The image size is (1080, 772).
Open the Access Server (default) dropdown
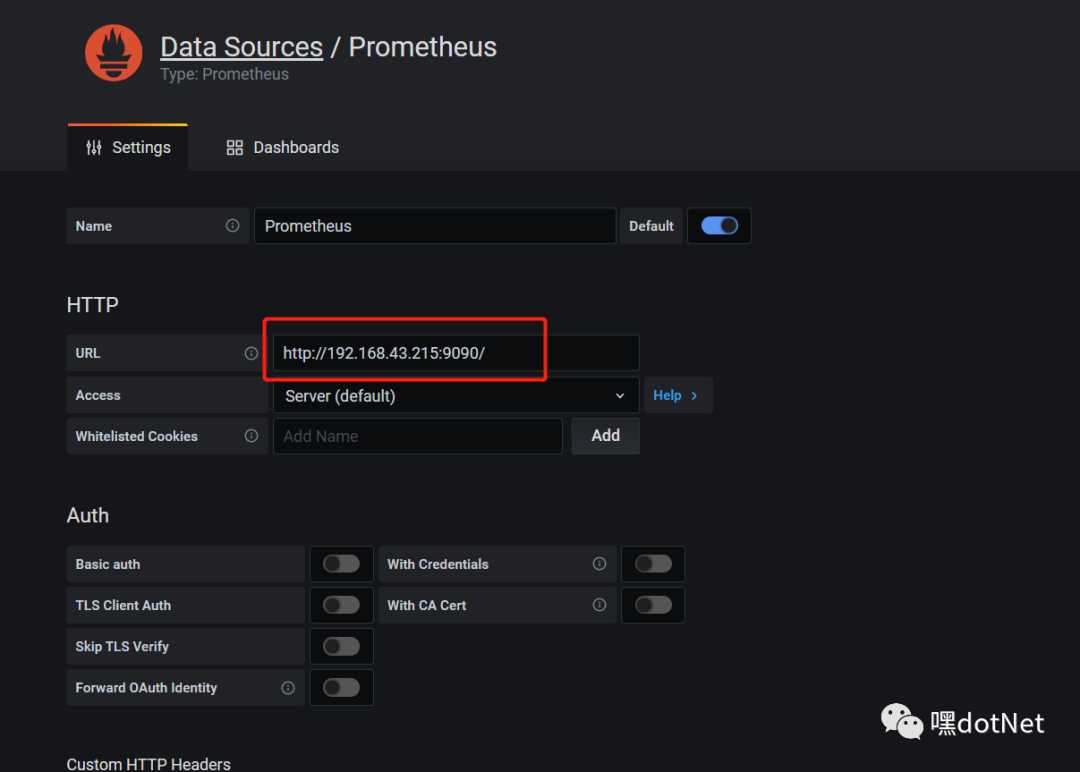click(455, 396)
